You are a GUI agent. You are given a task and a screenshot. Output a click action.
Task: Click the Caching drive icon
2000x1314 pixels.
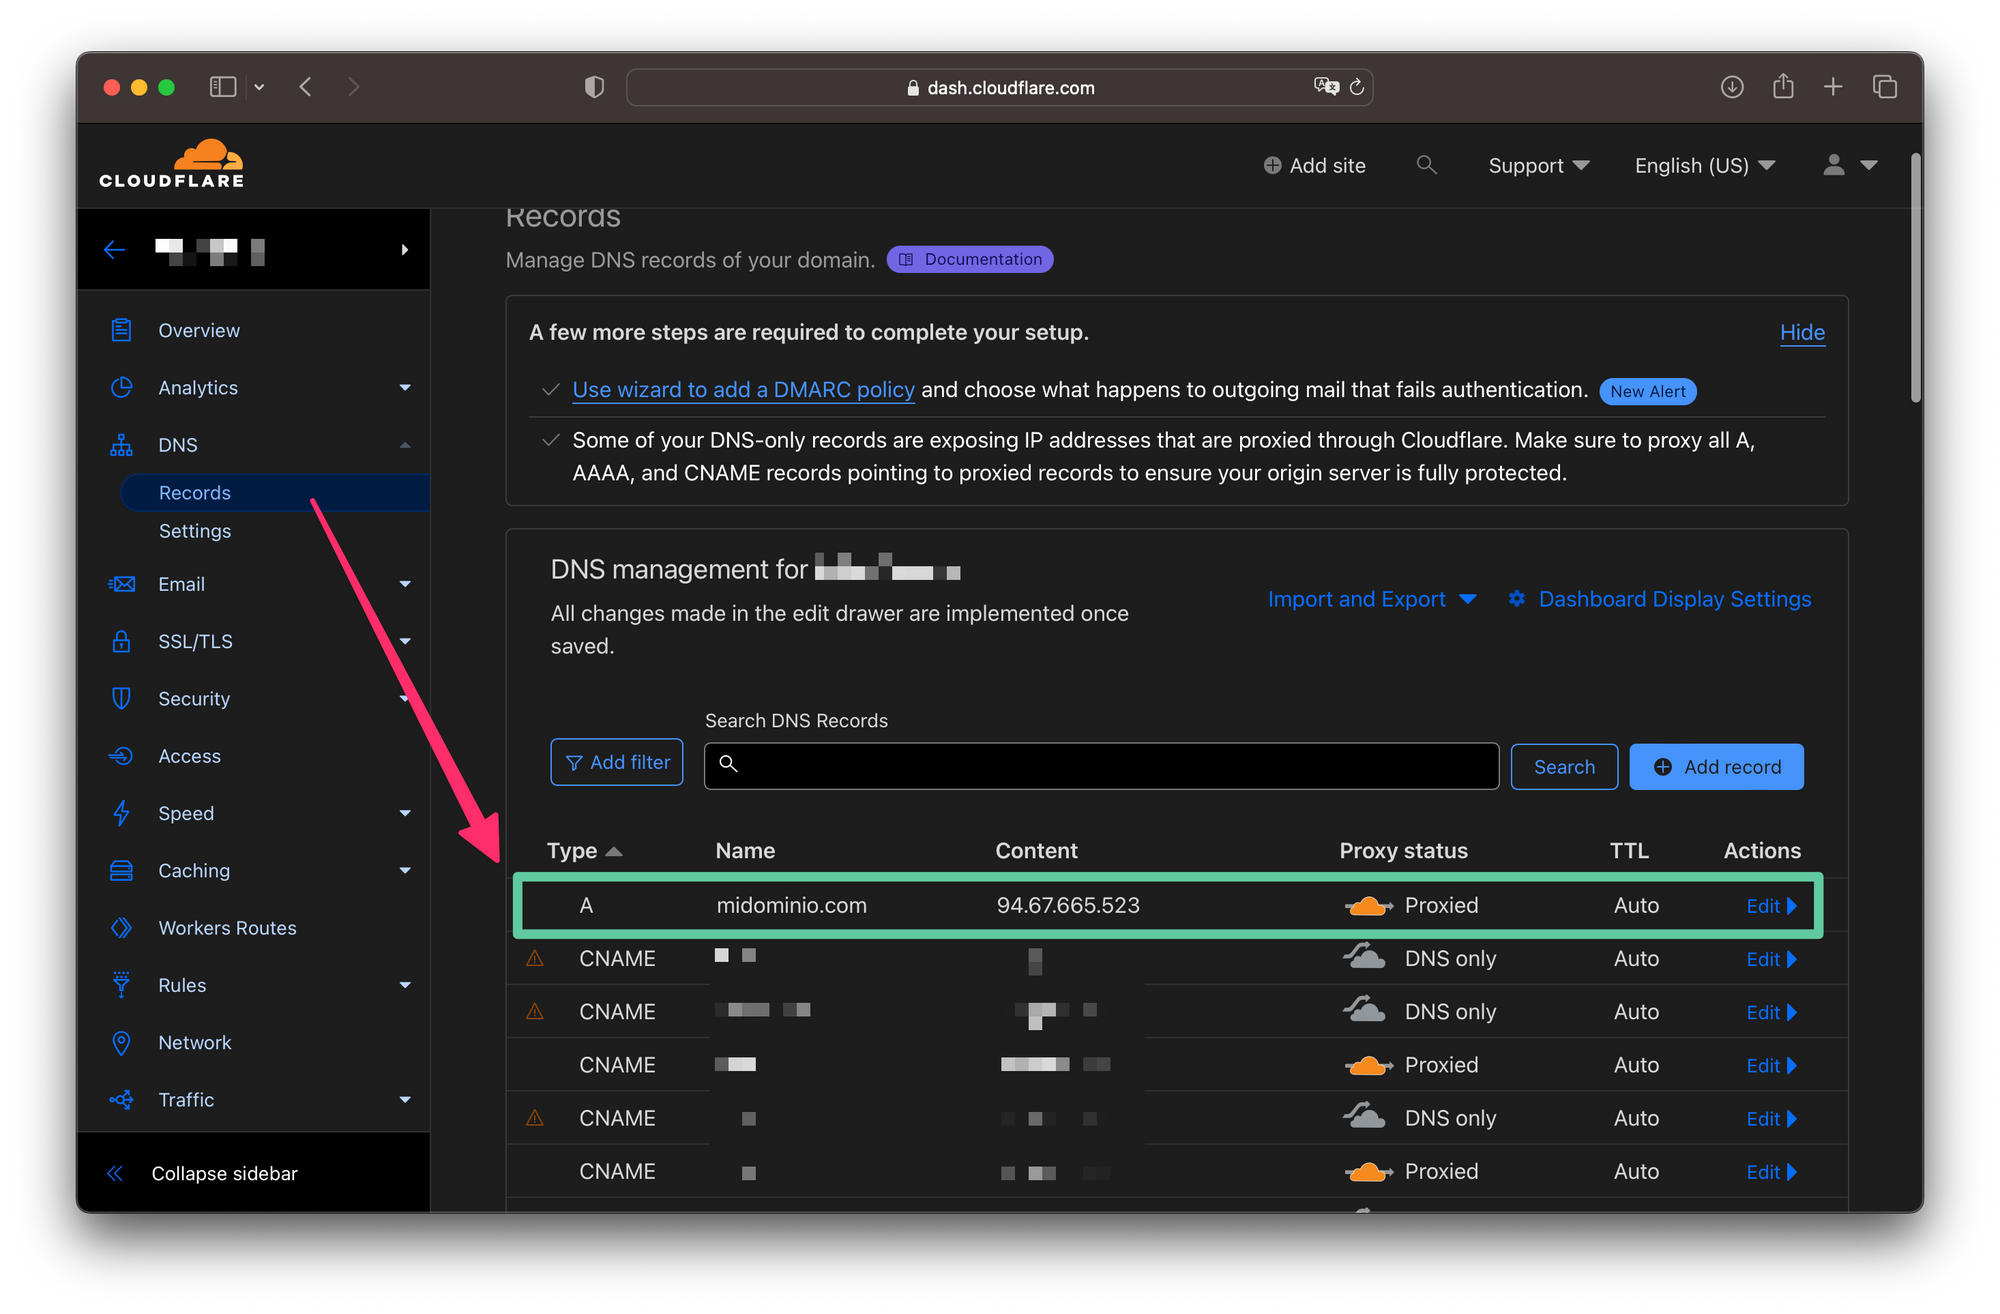pyautogui.click(x=121, y=870)
